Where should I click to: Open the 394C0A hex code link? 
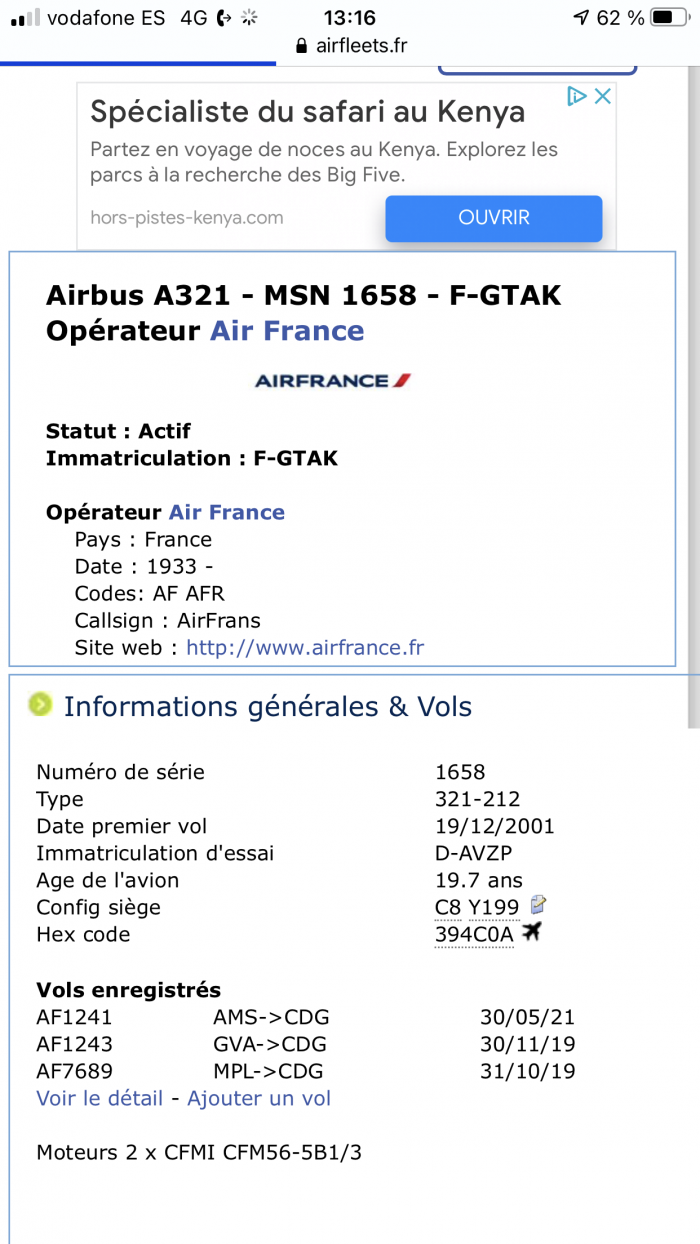(474, 935)
